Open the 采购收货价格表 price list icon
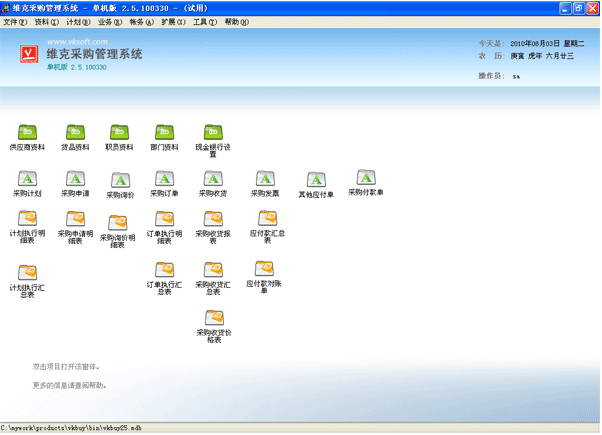Image resolution: width=602 pixels, height=435 pixels. (x=214, y=327)
